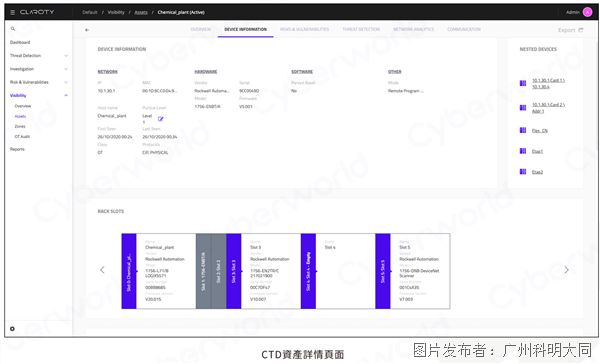Click nested device icon next to Etap1

click(523, 151)
